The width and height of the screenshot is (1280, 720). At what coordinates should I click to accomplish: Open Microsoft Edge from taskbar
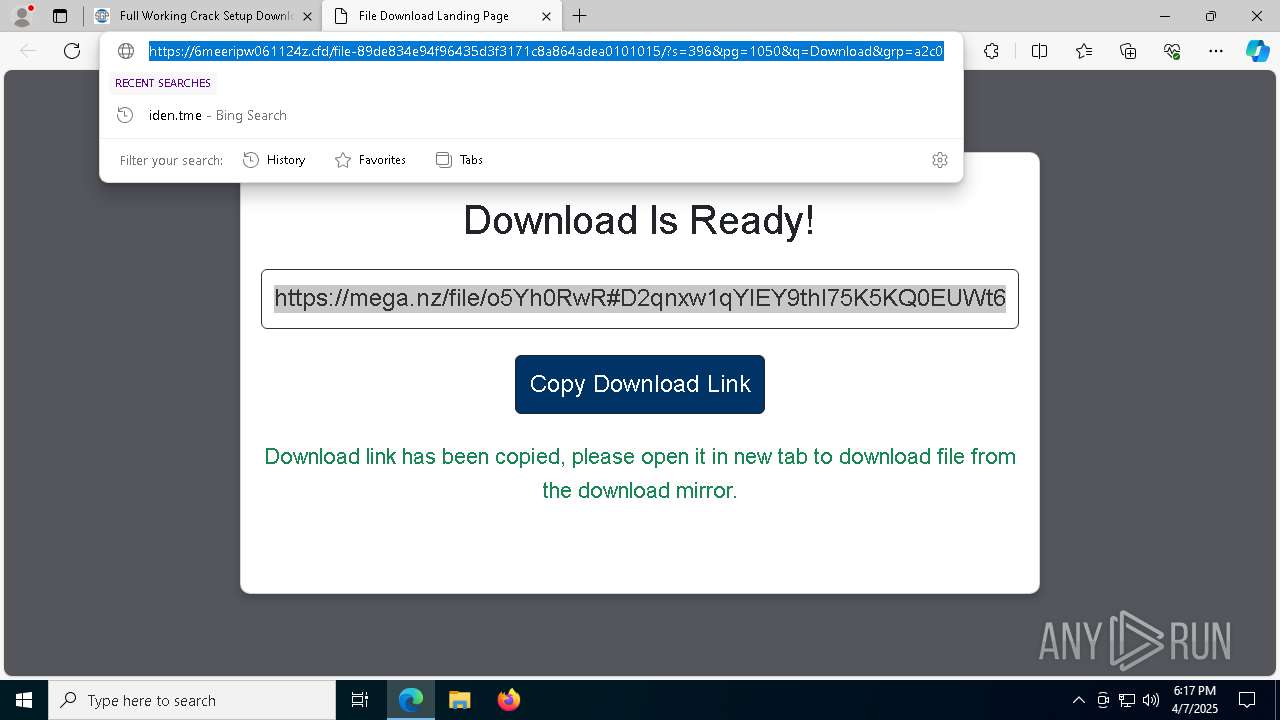(x=411, y=700)
